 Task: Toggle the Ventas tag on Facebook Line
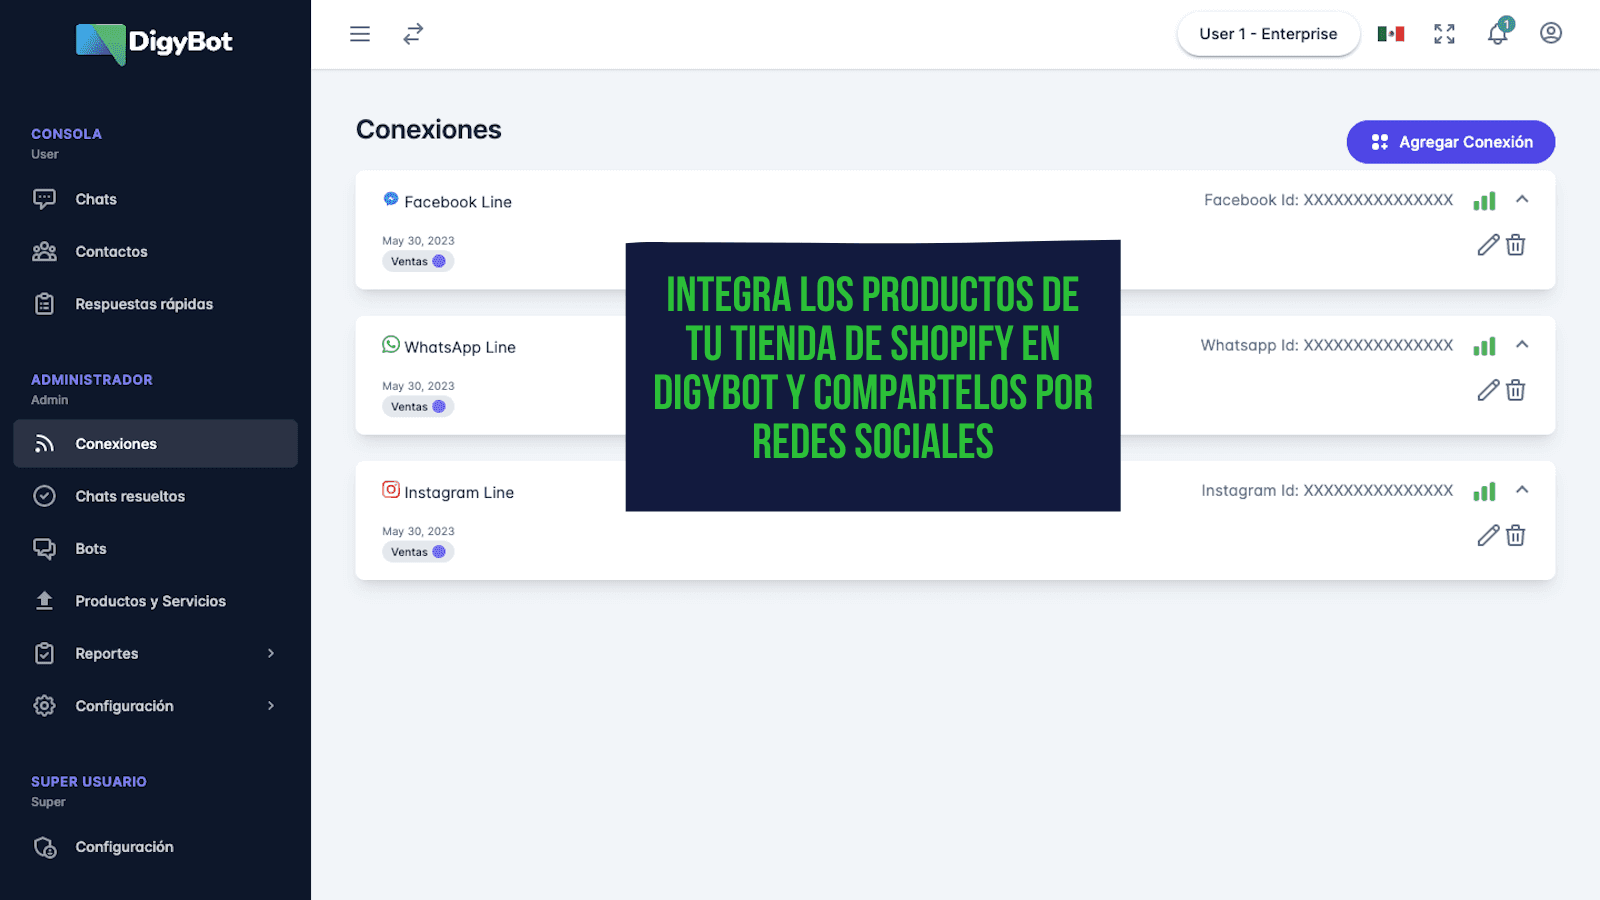[418, 261]
